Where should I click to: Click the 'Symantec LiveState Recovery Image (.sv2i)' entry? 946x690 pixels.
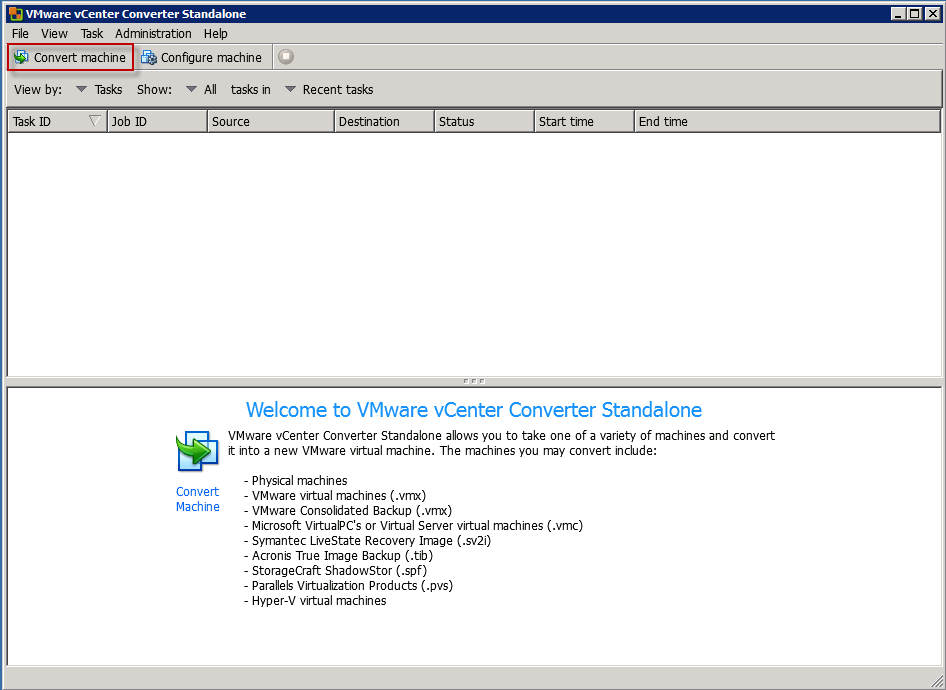(371, 540)
